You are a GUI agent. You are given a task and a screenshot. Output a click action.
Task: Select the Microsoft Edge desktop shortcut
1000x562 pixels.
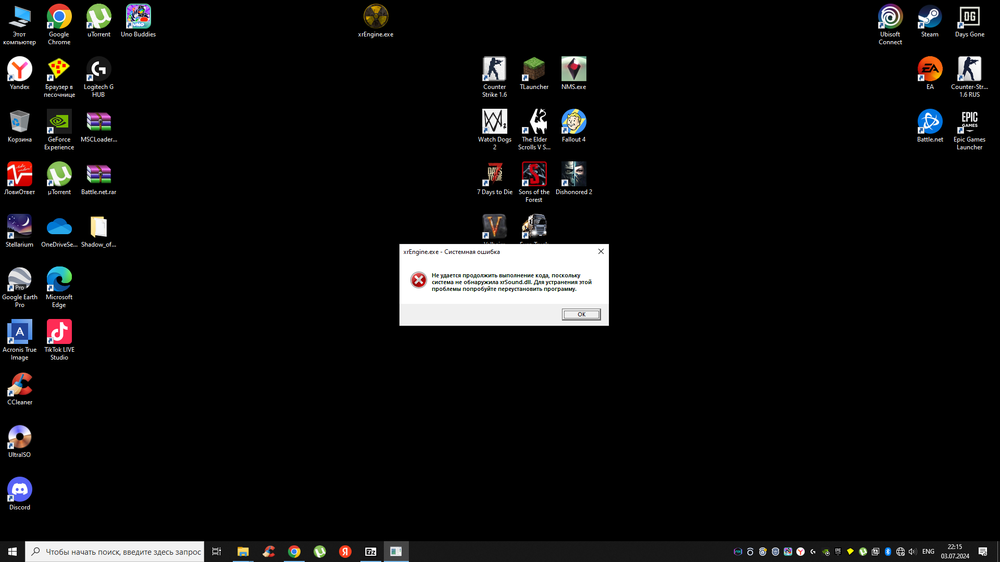point(59,287)
